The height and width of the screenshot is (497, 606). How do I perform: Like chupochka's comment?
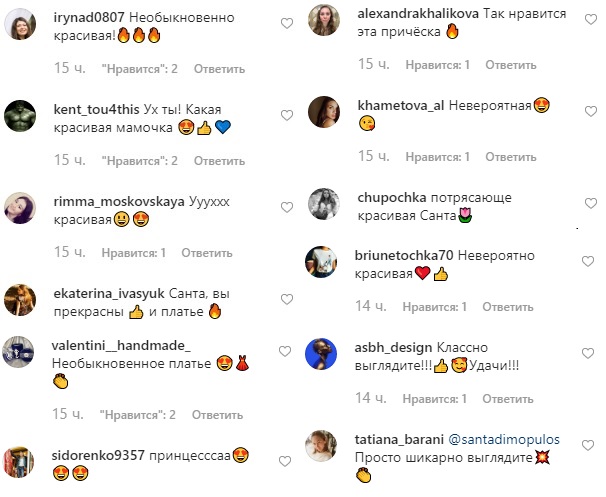591,203
